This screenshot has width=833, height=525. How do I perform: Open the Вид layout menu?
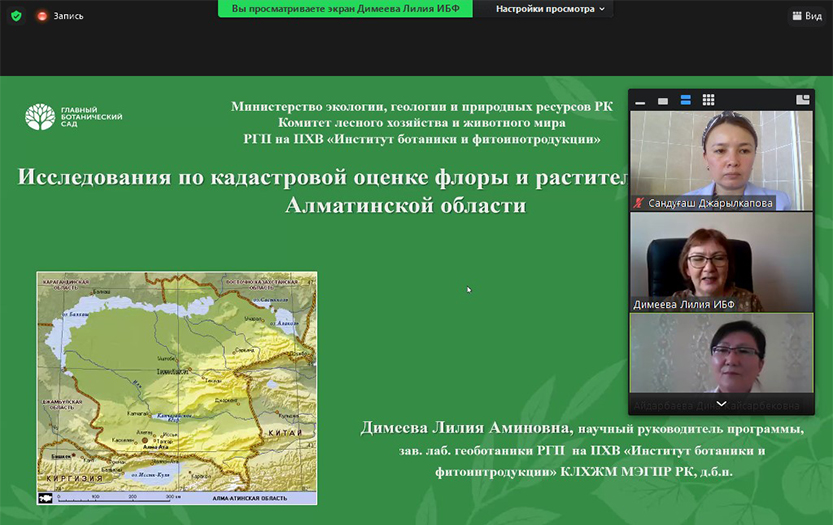(x=806, y=16)
